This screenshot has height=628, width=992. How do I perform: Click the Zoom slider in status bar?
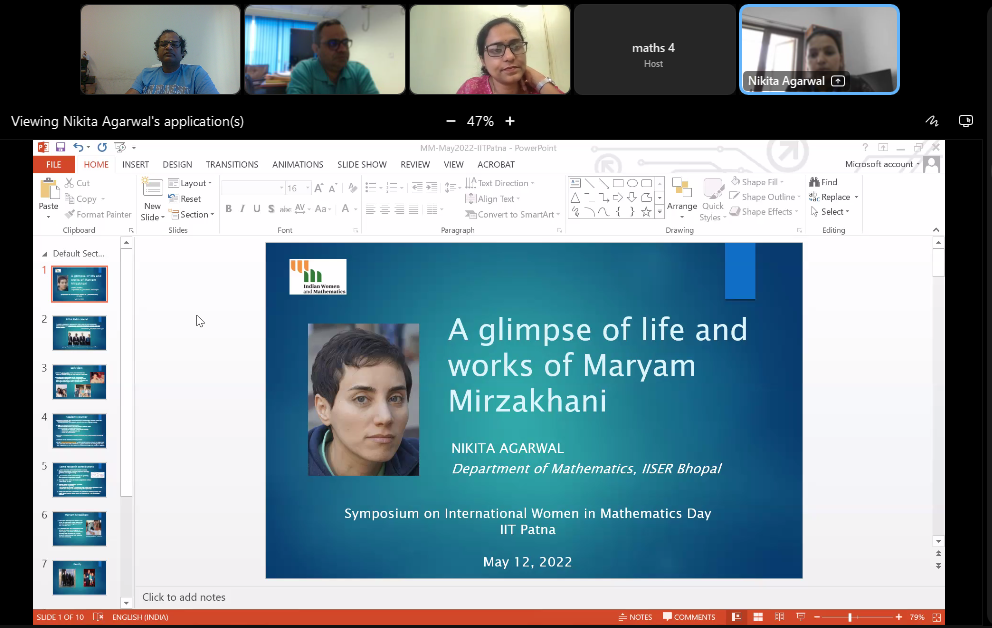click(x=850, y=617)
